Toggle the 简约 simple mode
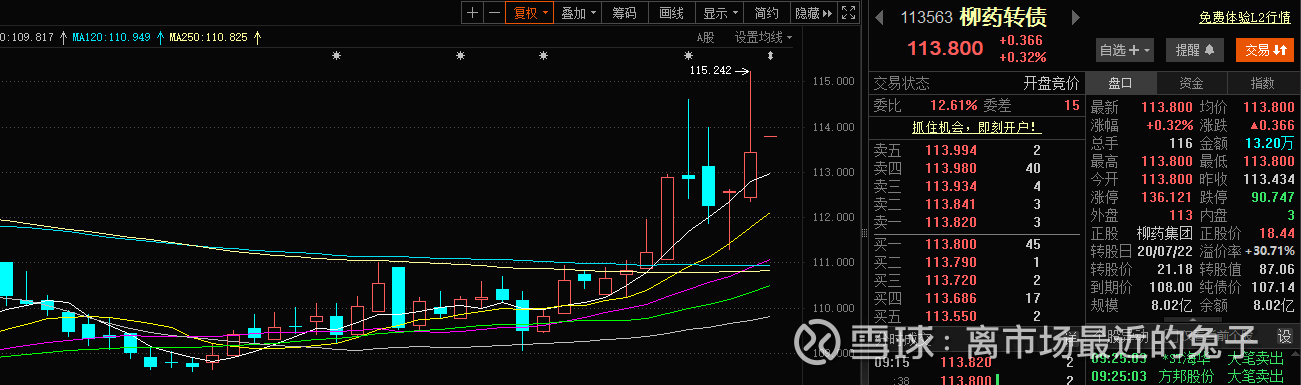 click(x=767, y=13)
